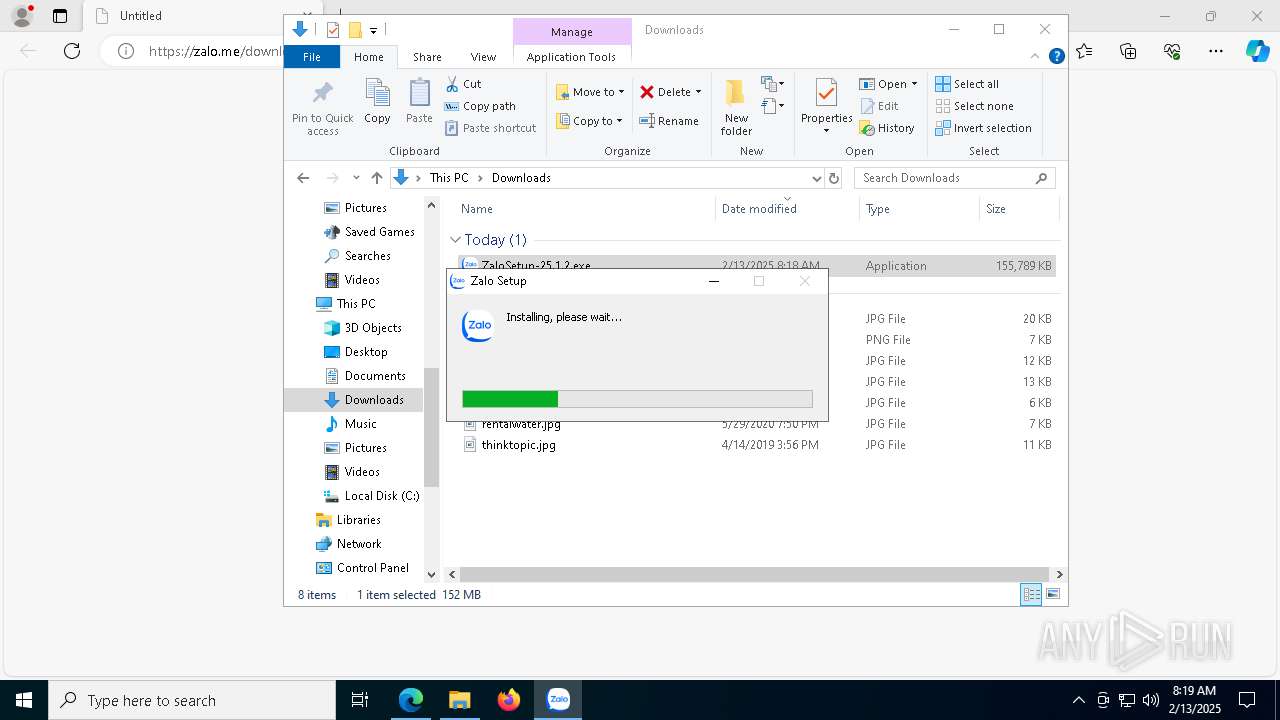This screenshot has width=1280, height=720.
Task: Click Explorer back navigation arrow
Action: 303,178
